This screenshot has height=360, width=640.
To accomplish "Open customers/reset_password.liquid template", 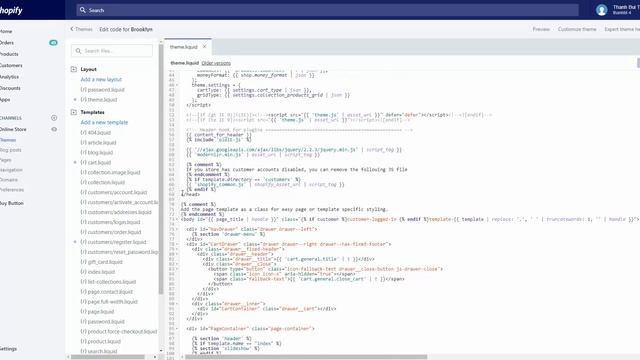I will [x=119, y=252].
